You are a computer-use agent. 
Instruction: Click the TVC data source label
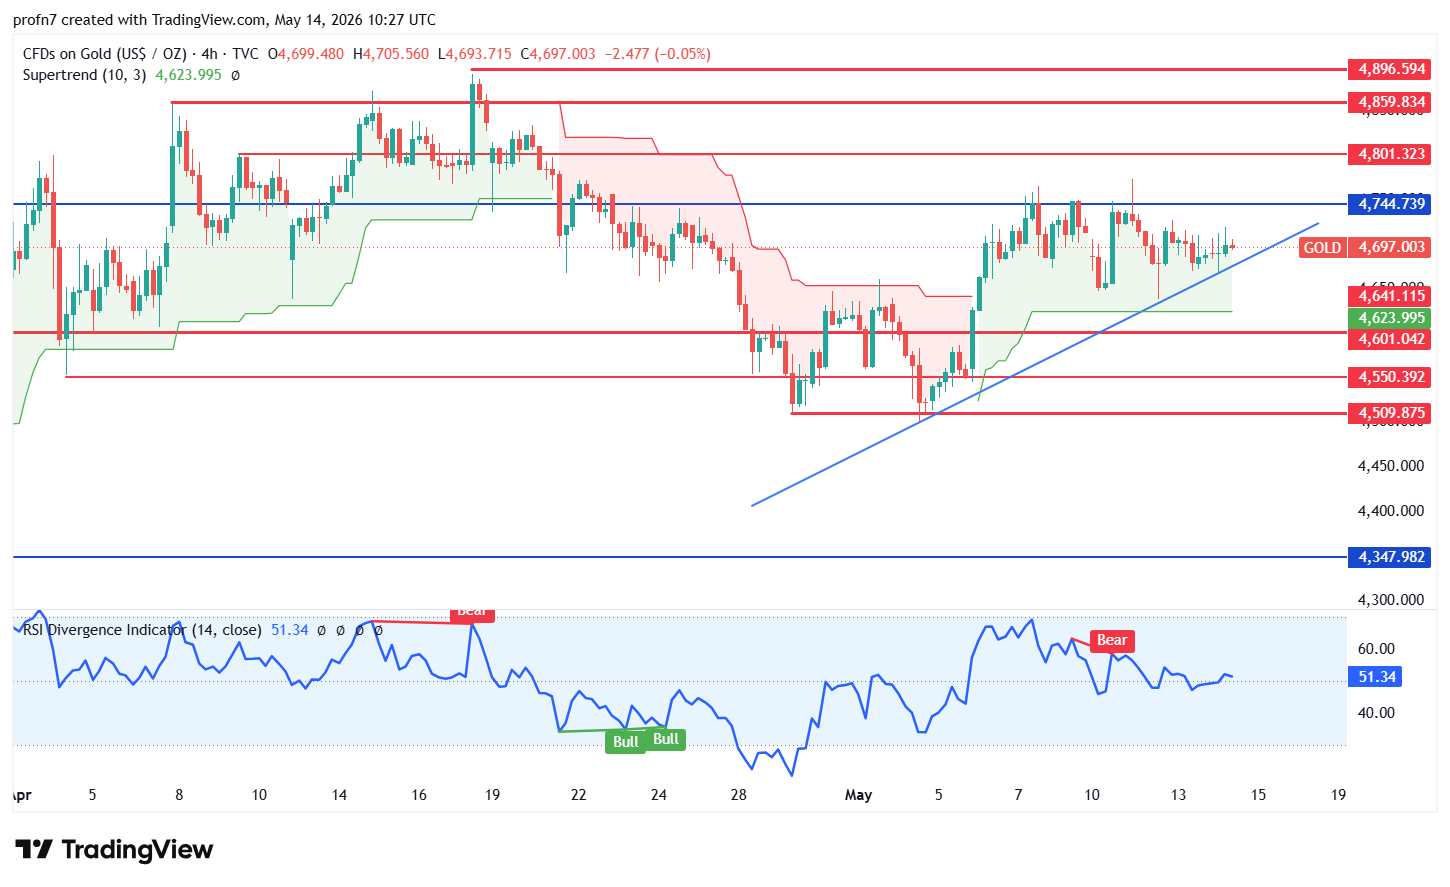click(x=245, y=54)
